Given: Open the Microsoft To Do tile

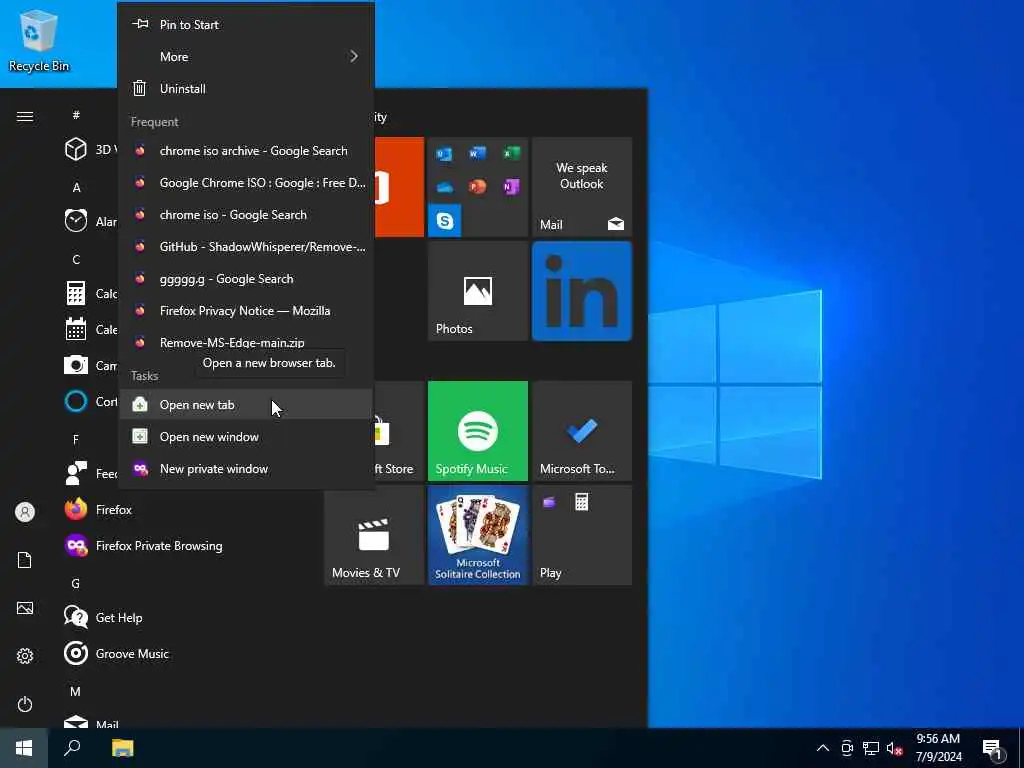Looking at the screenshot, I should point(582,431).
